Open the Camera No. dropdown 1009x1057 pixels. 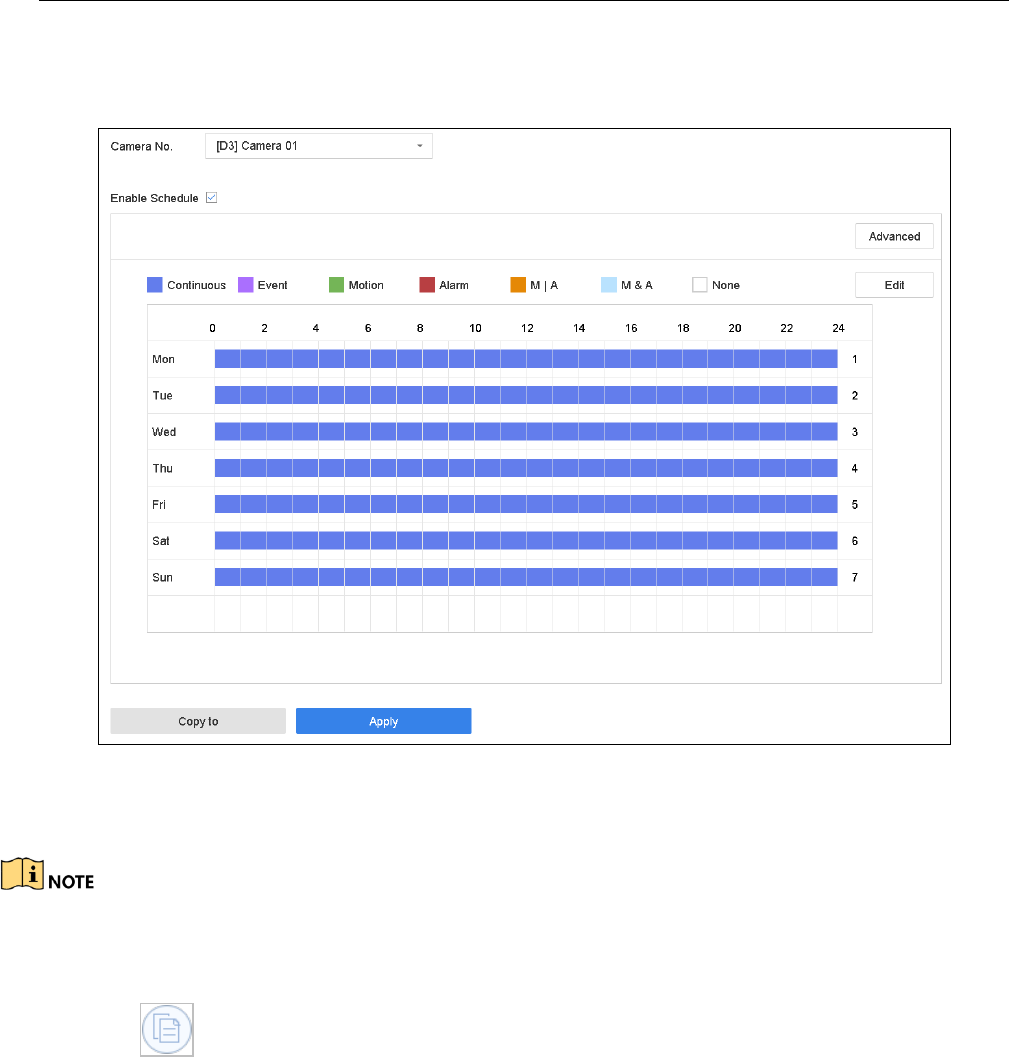point(318,146)
